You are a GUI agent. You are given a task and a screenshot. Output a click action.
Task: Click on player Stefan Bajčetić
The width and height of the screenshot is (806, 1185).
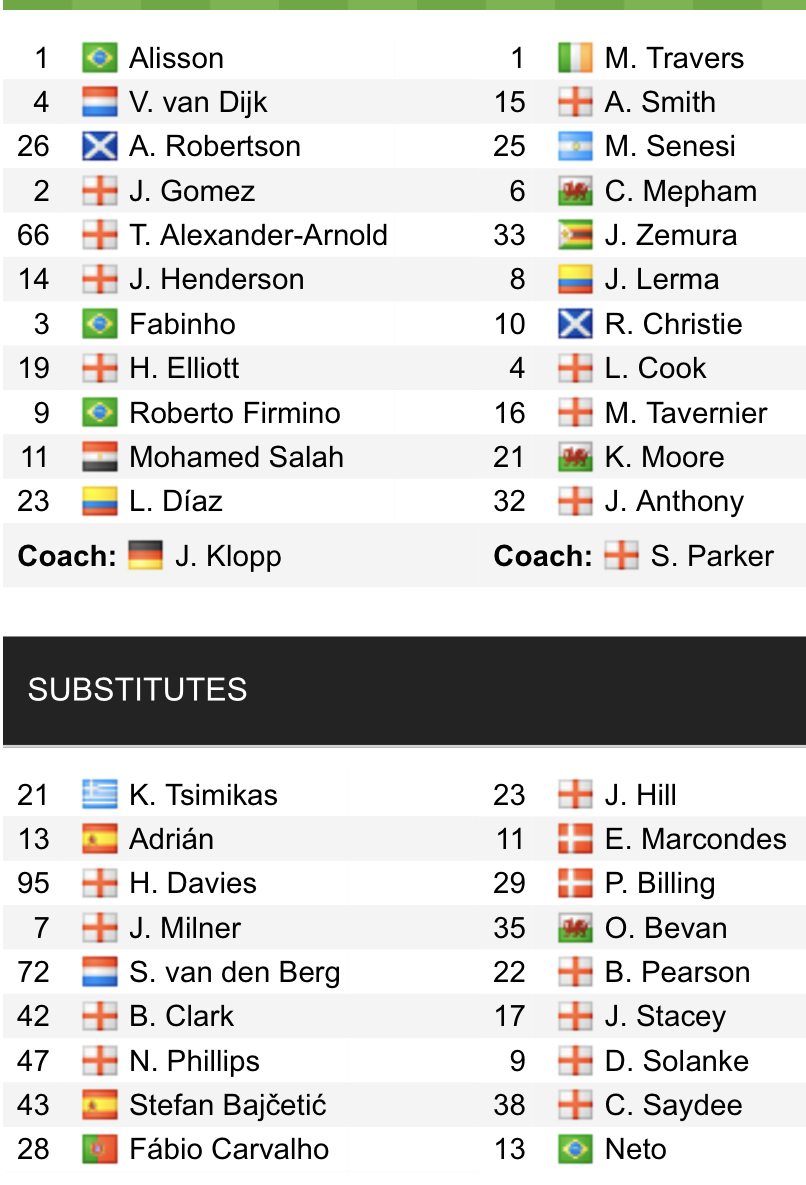click(x=228, y=1105)
